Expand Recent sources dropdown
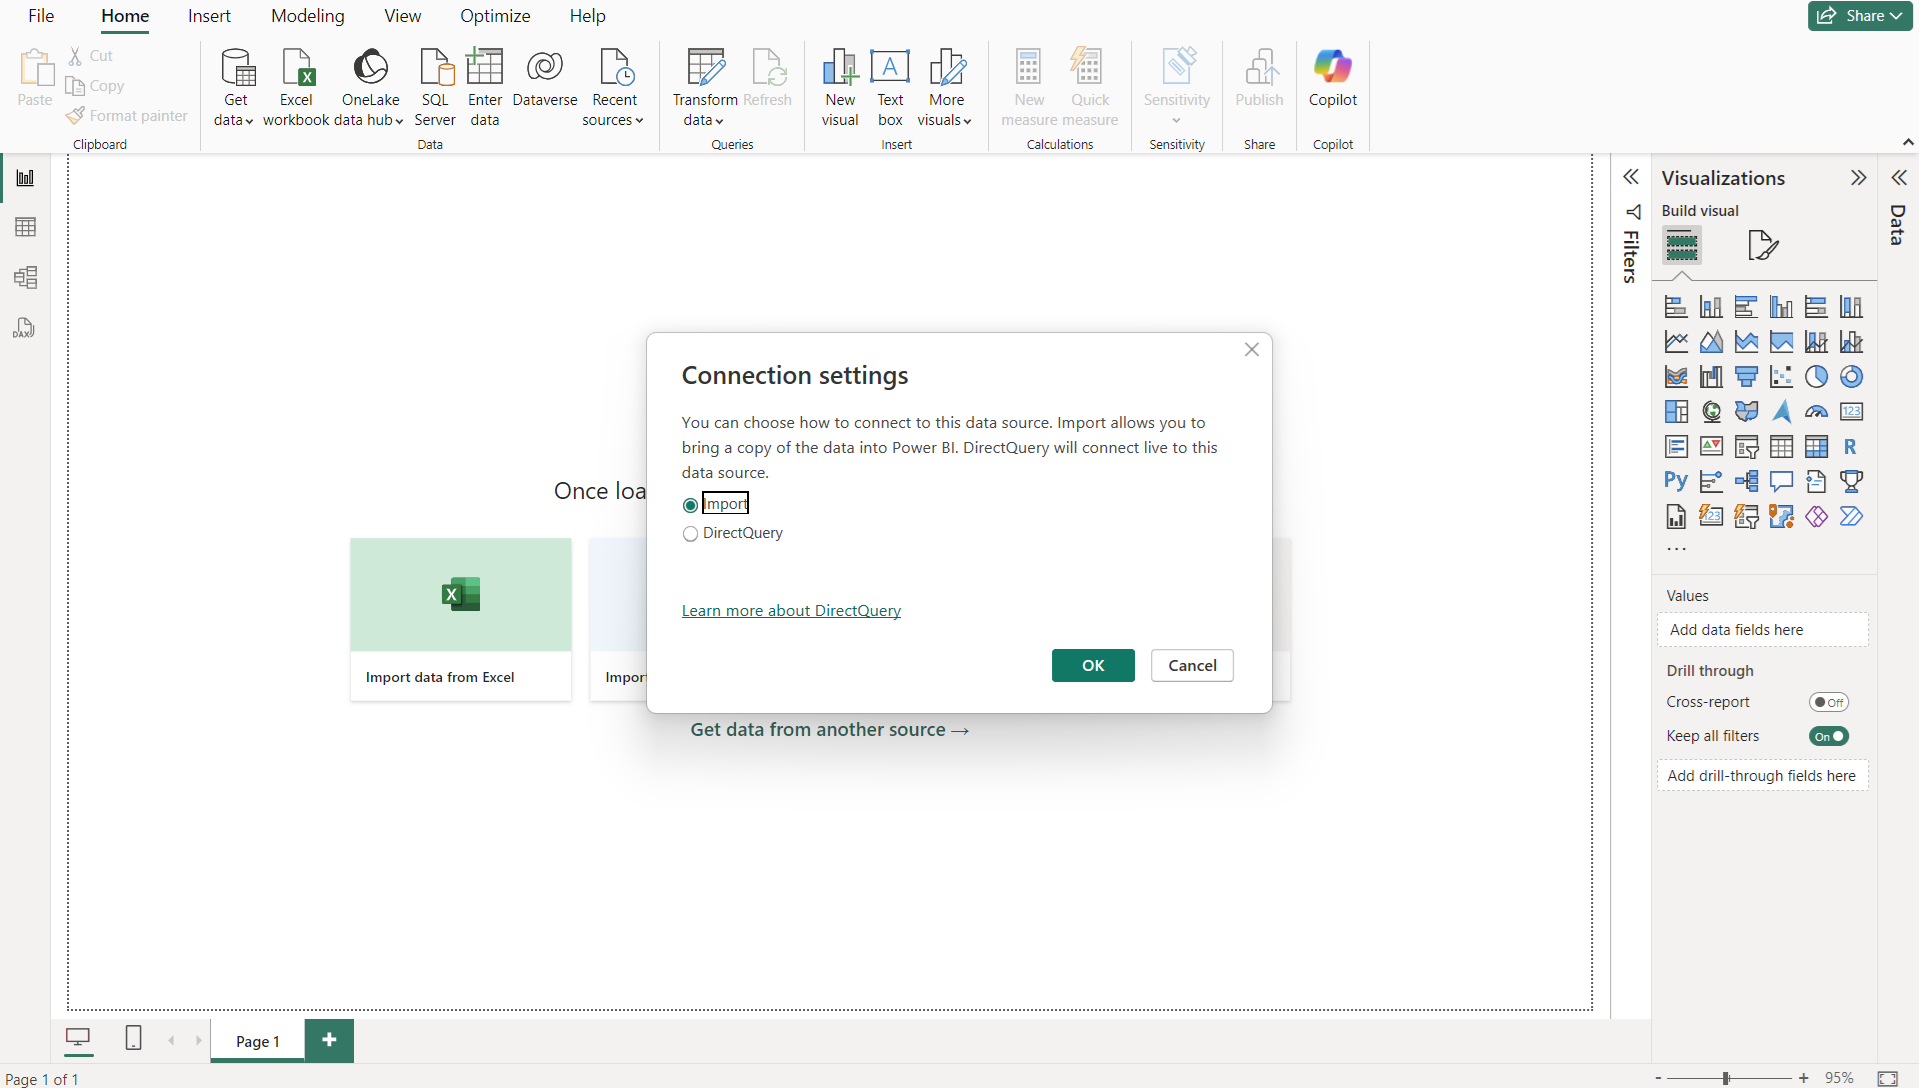Image resolution: width=1919 pixels, height=1088 pixels. pos(613,88)
